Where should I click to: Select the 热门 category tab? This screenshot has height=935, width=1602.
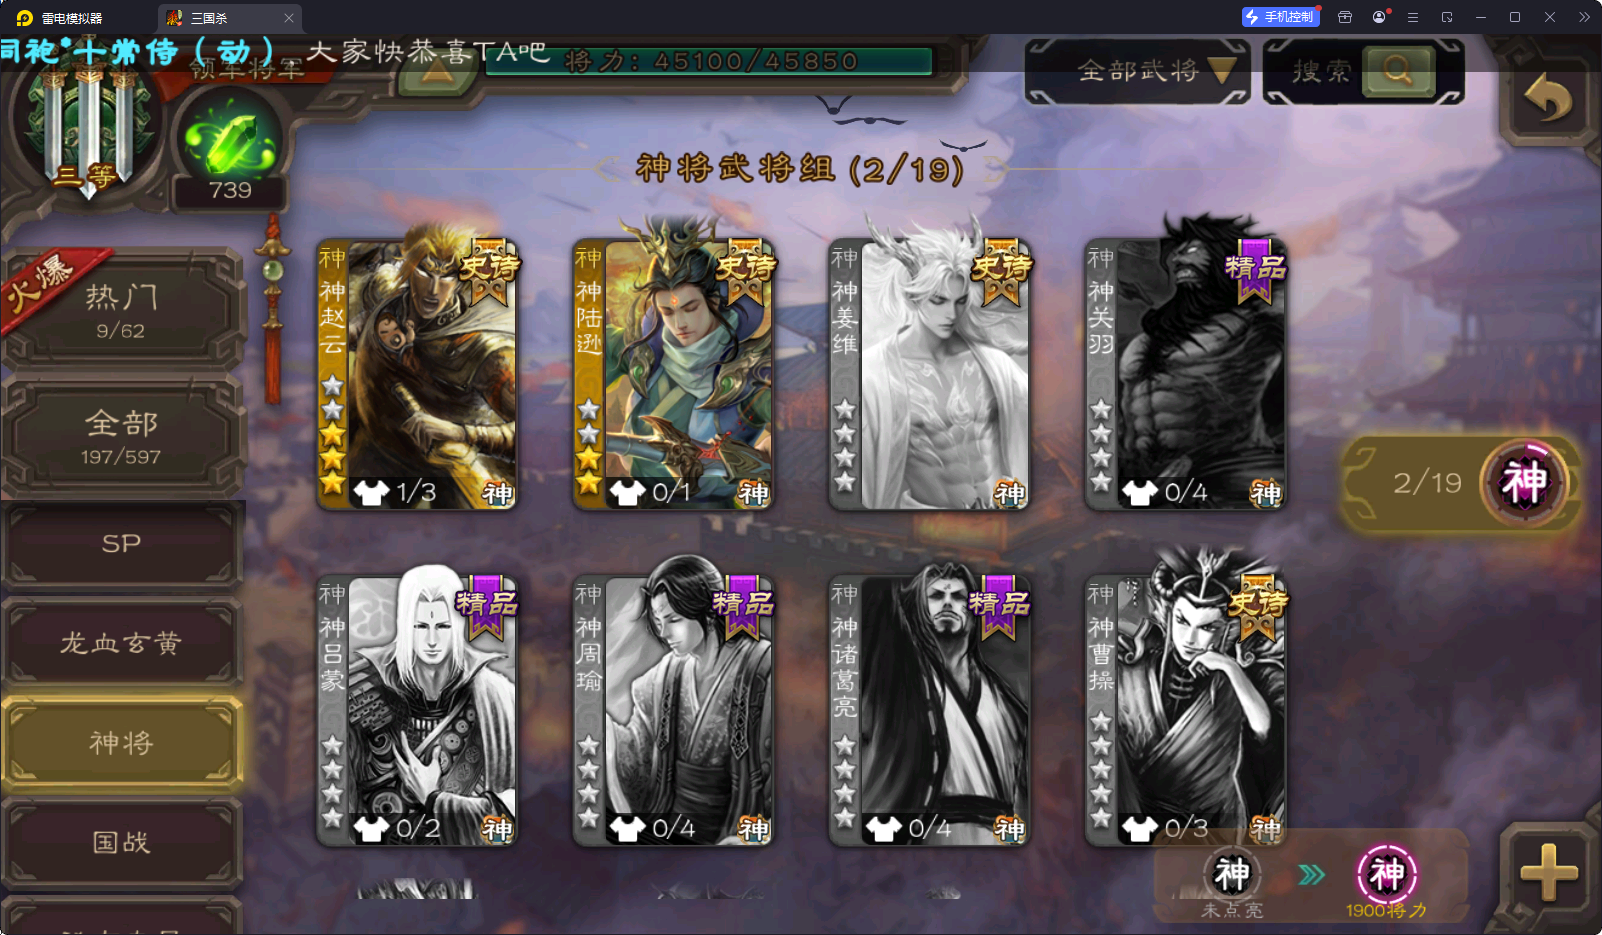tap(121, 311)
